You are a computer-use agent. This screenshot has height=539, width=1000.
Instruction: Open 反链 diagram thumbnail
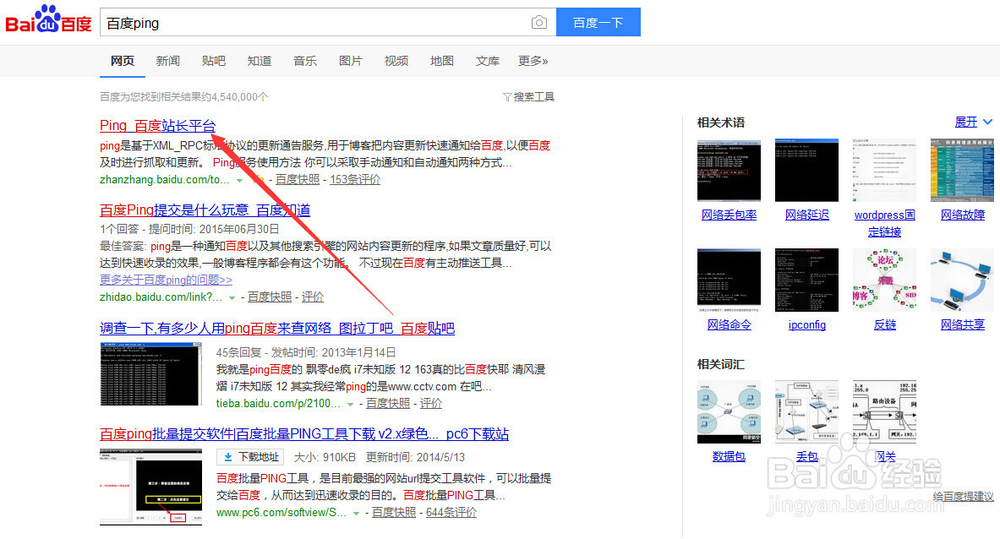[885, 281]
